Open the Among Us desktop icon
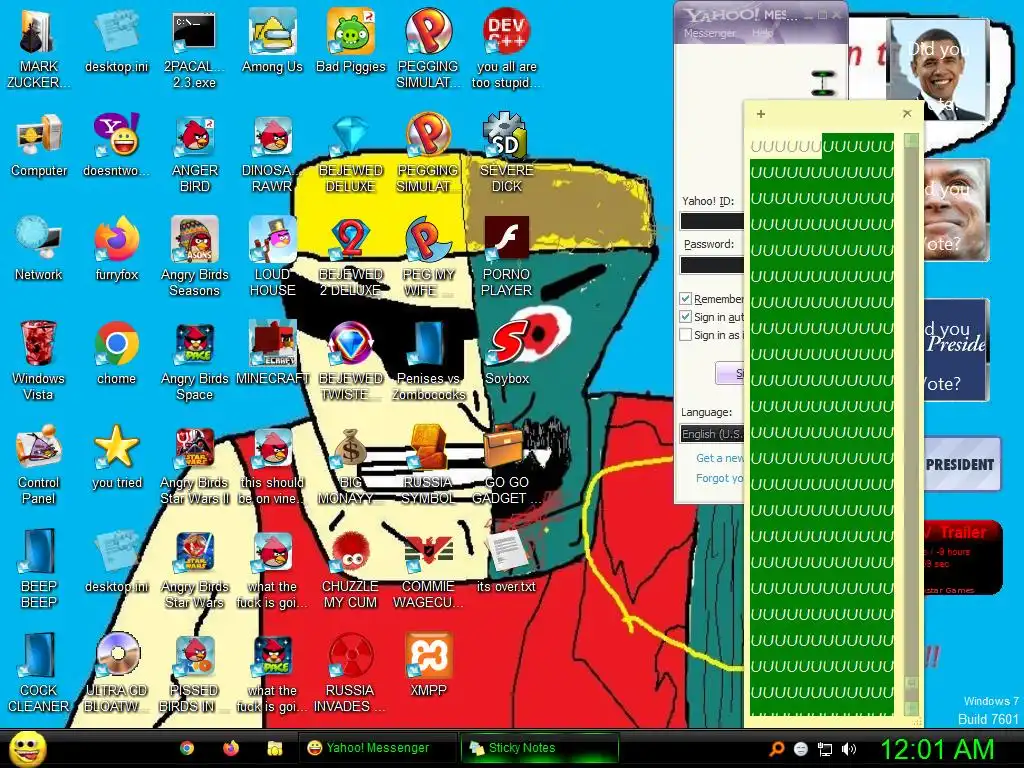 click(x=272, y=40)
